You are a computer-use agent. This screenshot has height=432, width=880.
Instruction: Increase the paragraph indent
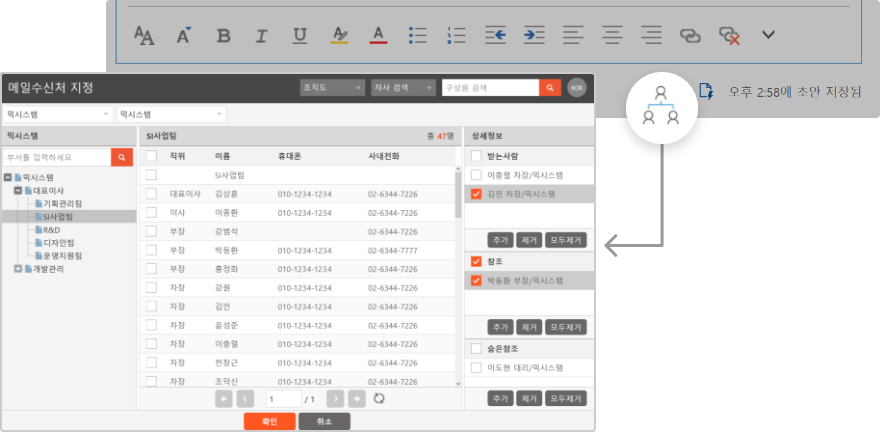pos(534,35)
